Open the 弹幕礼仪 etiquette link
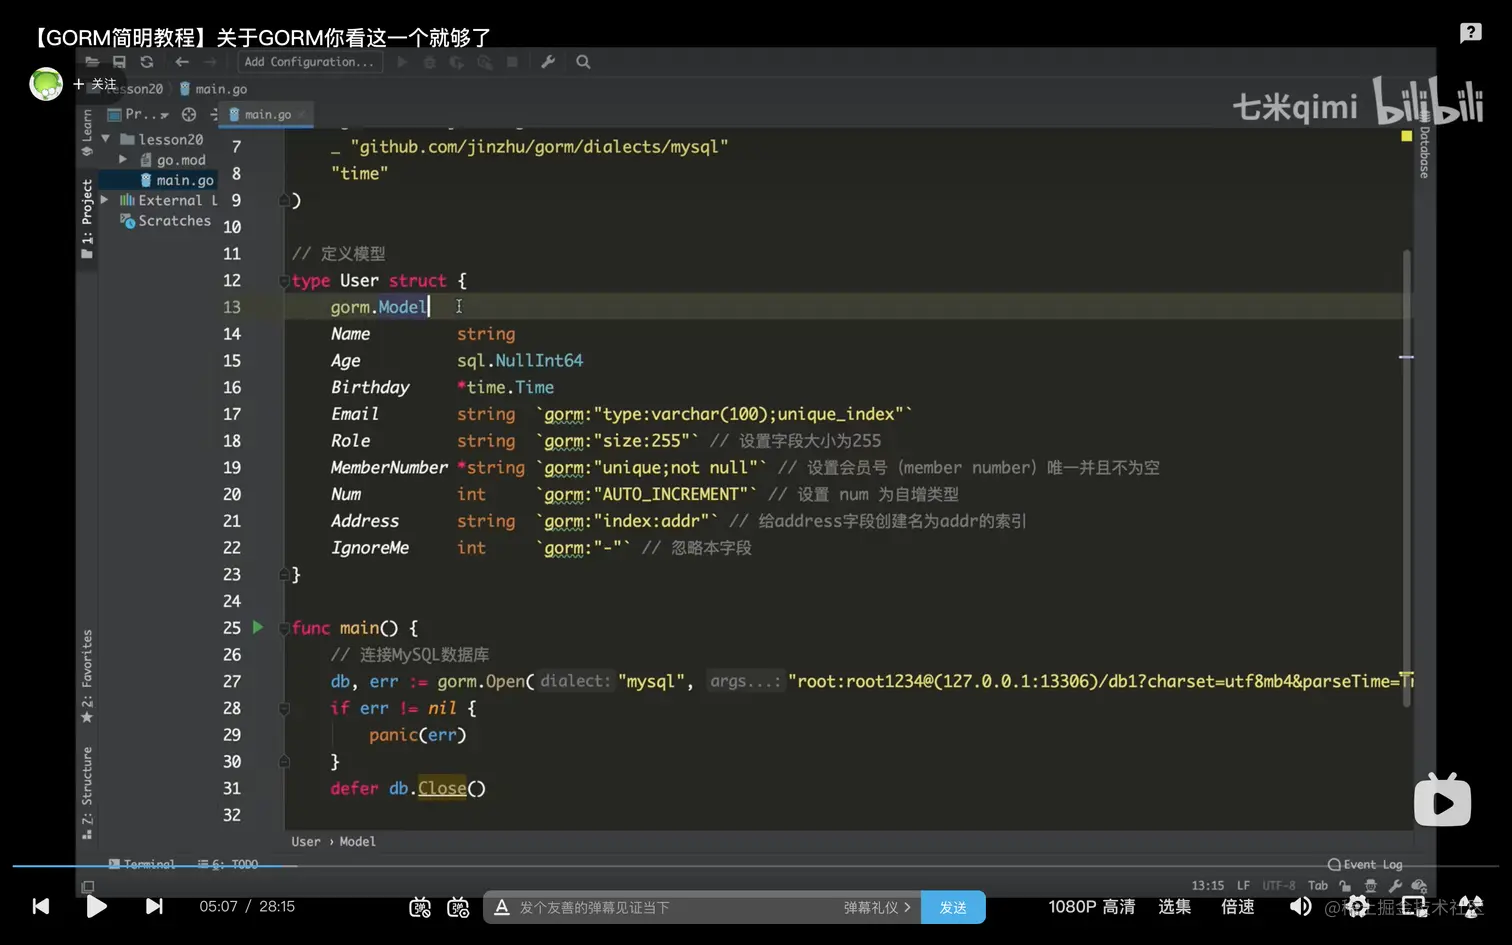The image size is (1512, 945). pos(877,907)
